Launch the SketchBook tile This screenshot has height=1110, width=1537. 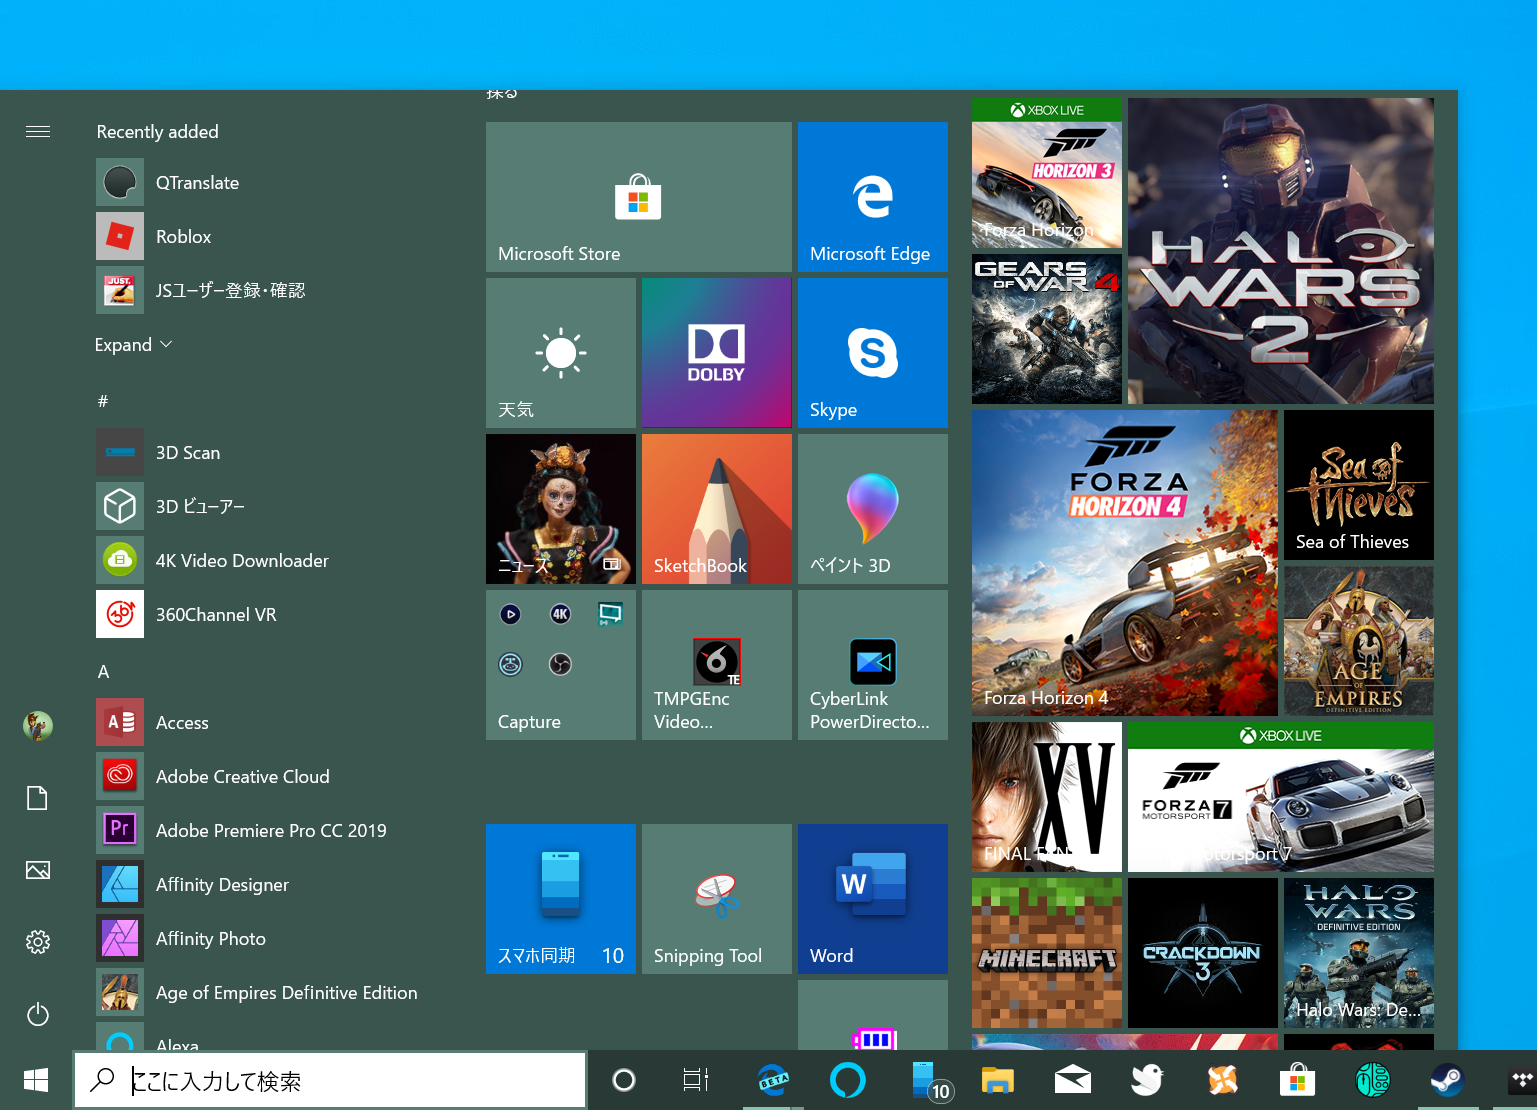pos(717,509)
